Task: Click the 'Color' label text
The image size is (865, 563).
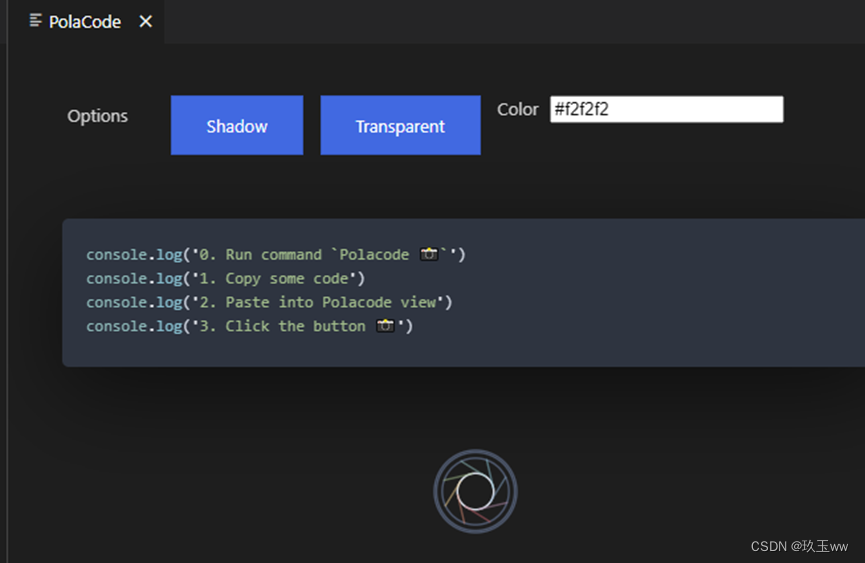Action: click(x=517, y=109)
